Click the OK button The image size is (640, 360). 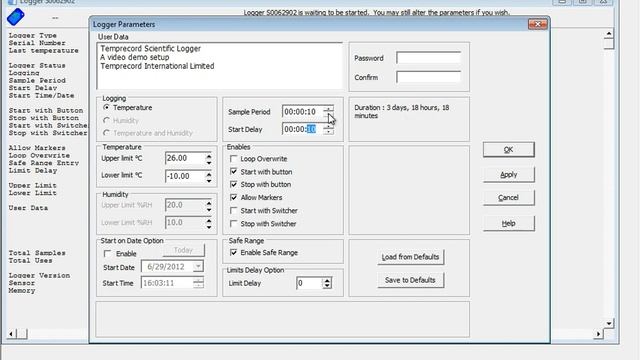click(x=509, y=150)
